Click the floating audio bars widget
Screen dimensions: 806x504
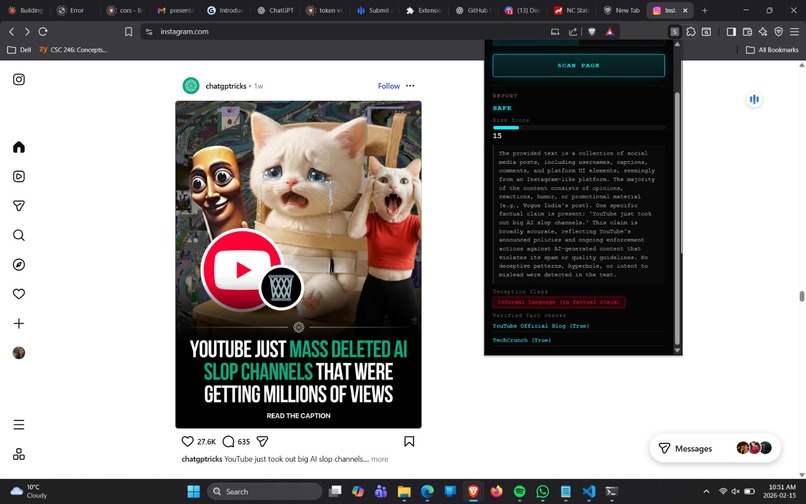click(754, 99)
